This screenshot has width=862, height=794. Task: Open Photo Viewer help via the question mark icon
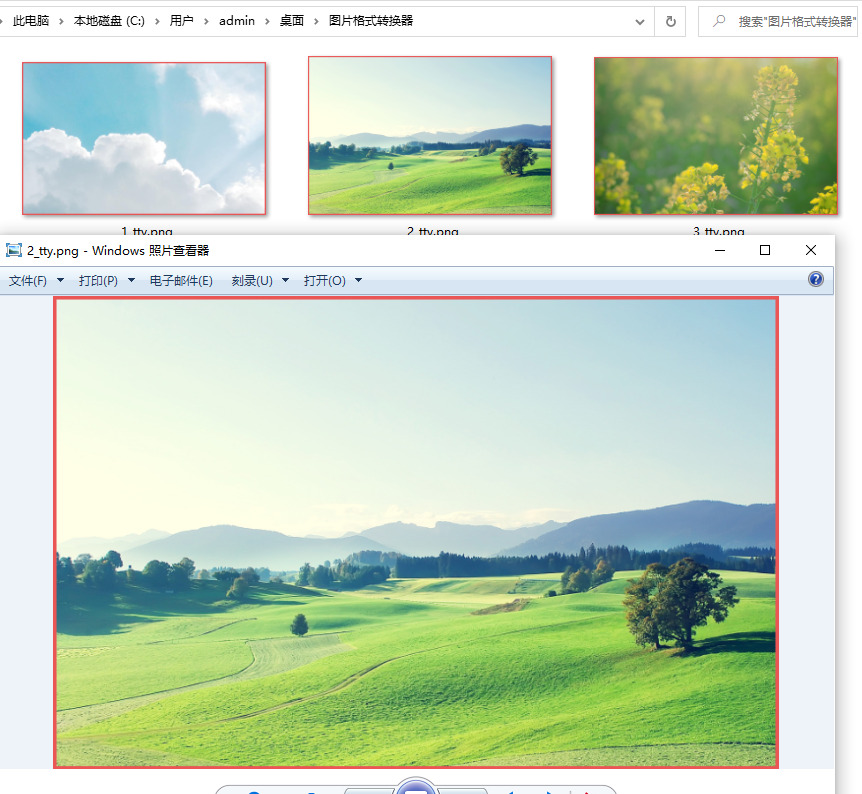816,279
